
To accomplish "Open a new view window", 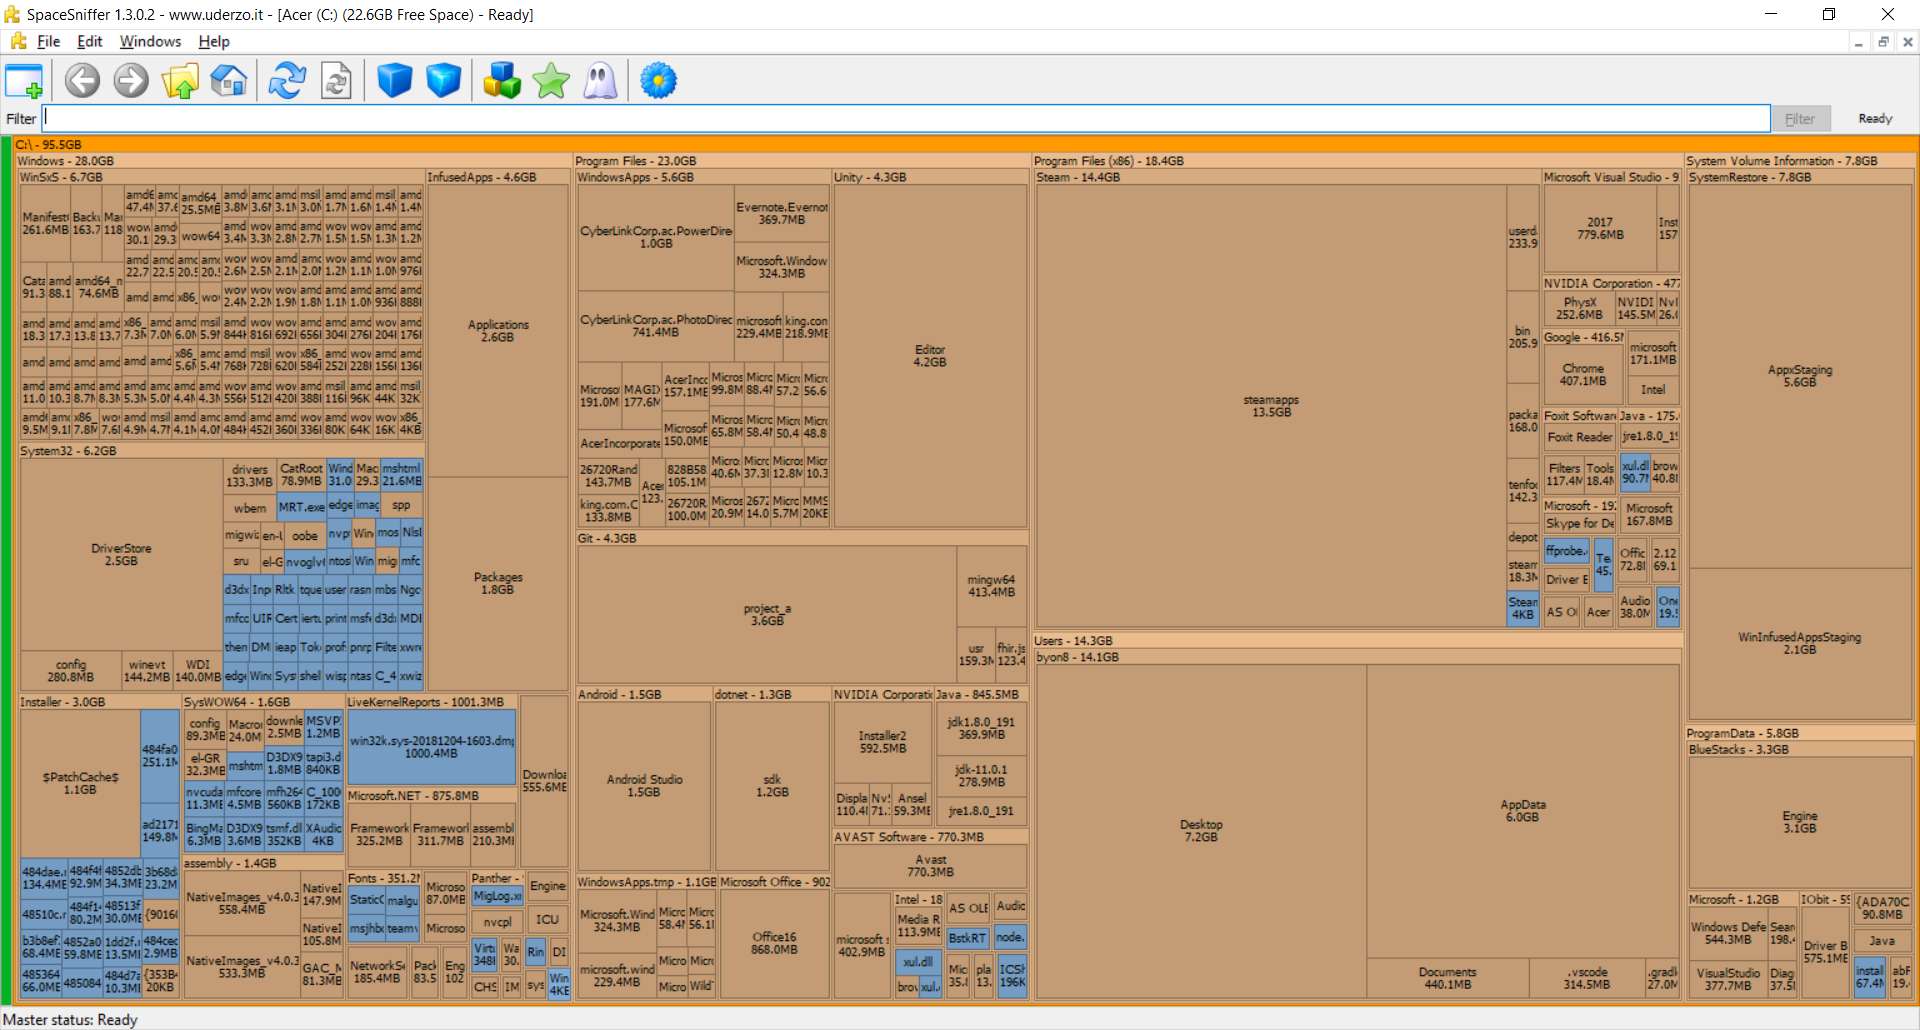I will [x=24, y=80].
